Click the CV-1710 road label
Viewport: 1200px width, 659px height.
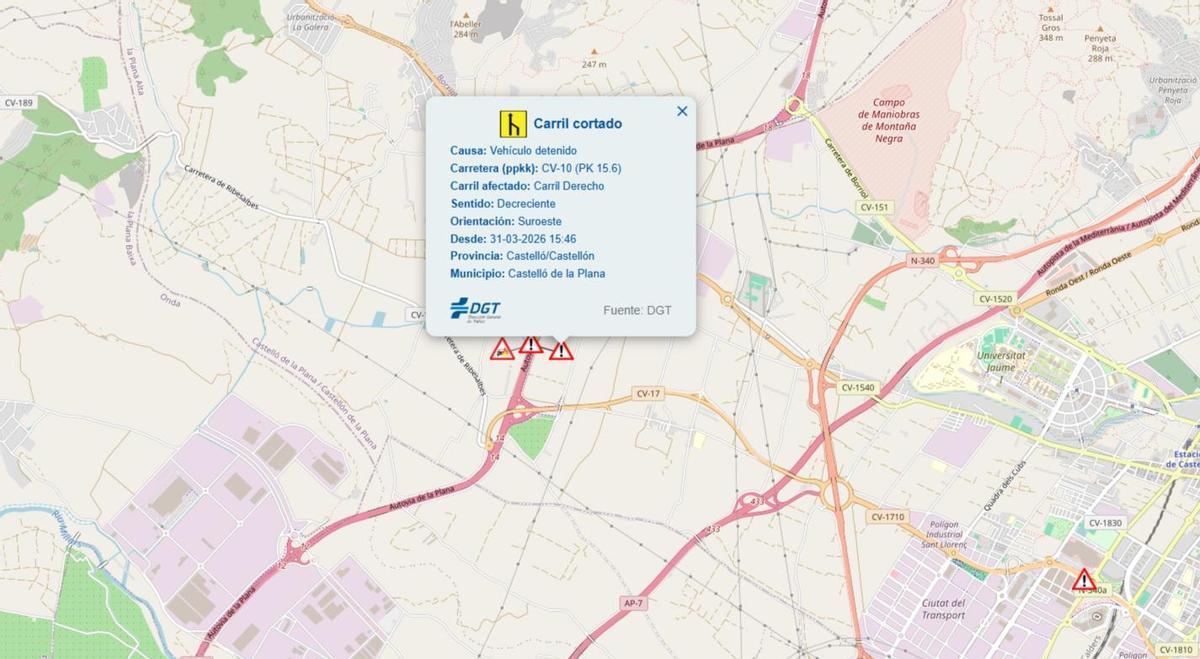(887, 517)
